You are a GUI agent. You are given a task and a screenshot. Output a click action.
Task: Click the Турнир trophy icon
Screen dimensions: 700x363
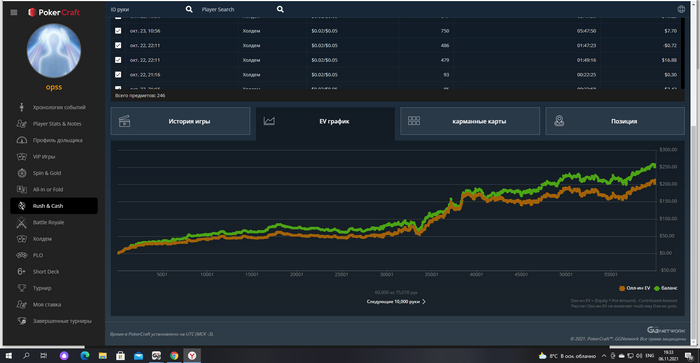coord(21,288)
